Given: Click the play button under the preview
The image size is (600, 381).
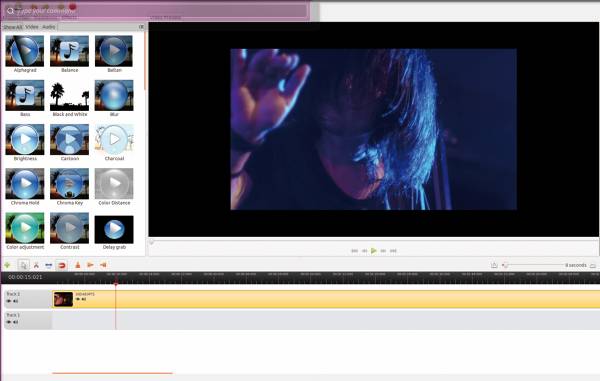Looking at the screenshot, I should (374, 251).
